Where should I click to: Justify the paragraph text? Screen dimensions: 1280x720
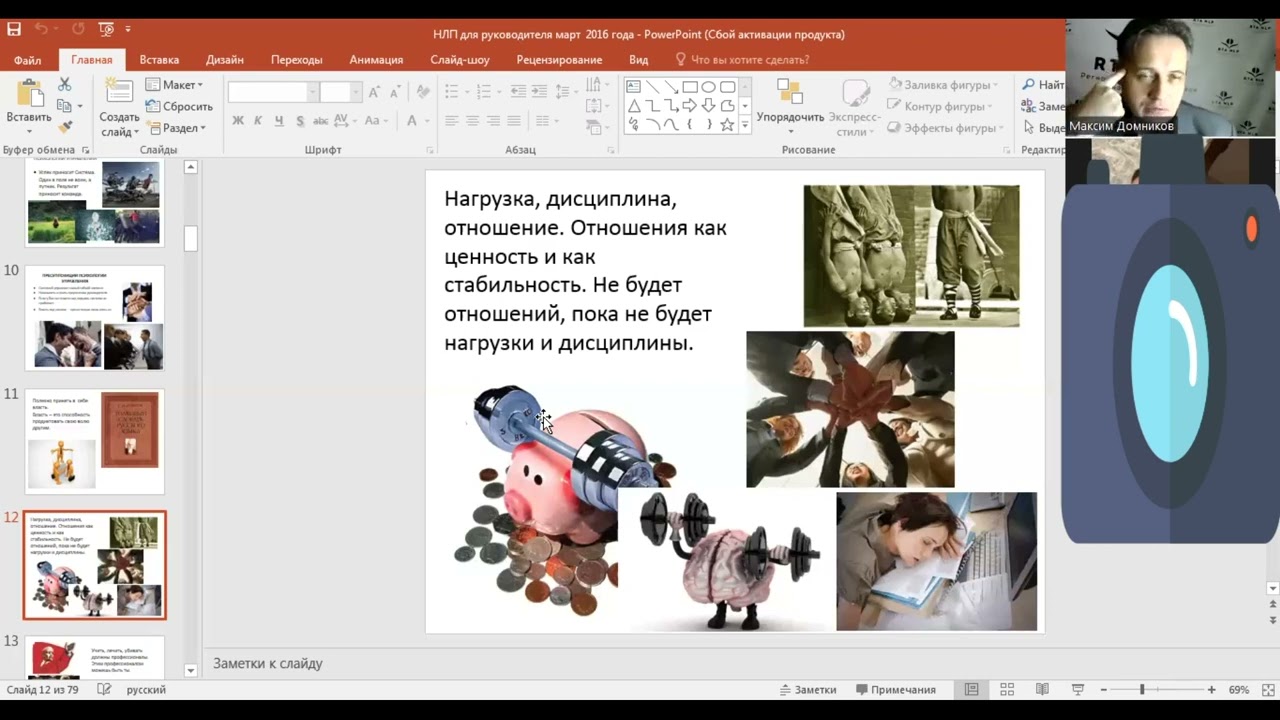click(512, 121)
